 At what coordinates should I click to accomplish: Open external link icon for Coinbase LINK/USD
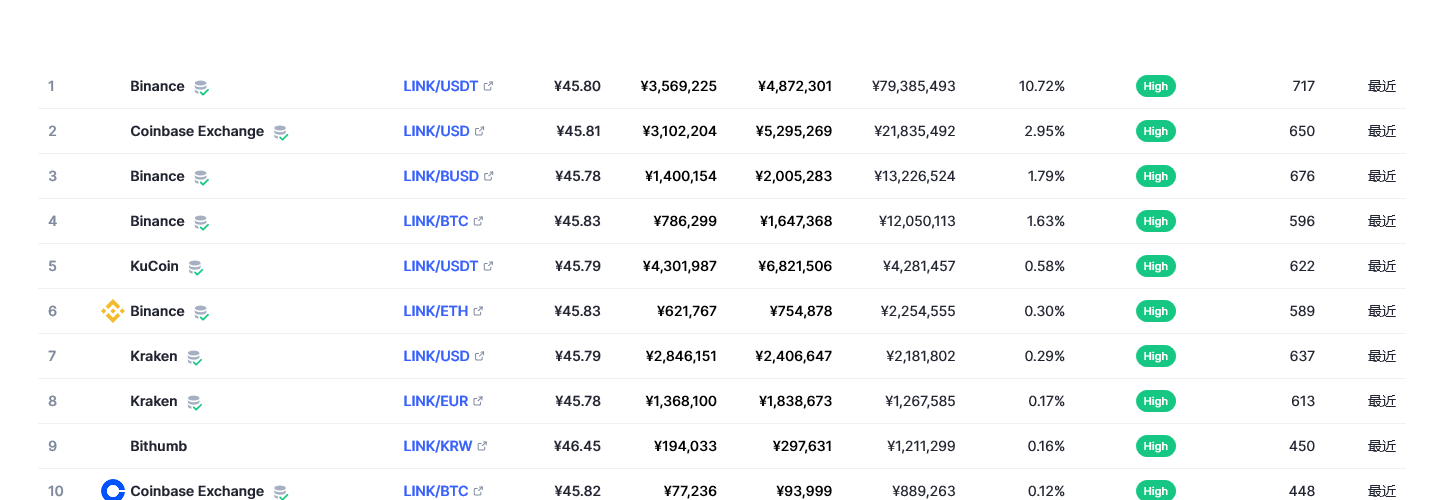[480, 131]
